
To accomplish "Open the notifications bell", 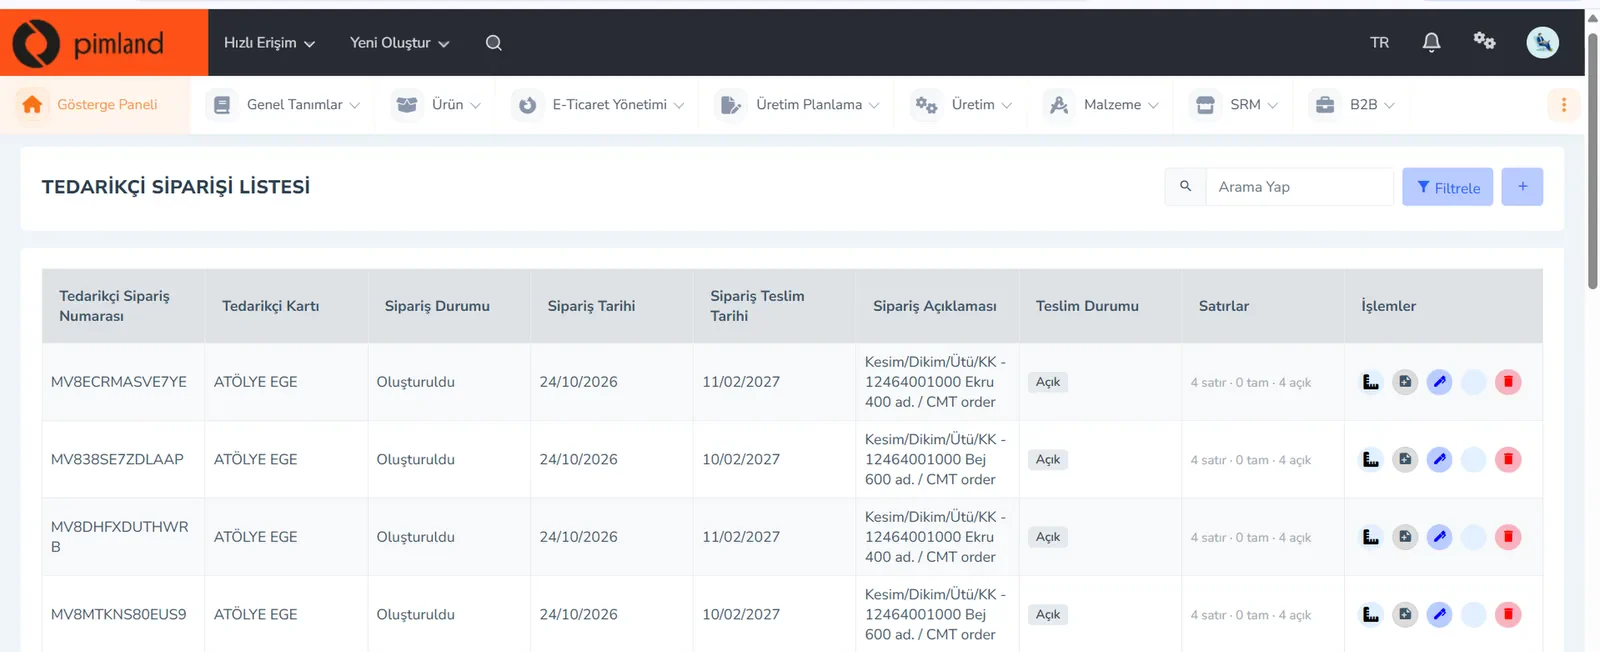I will click(1432, 42).
